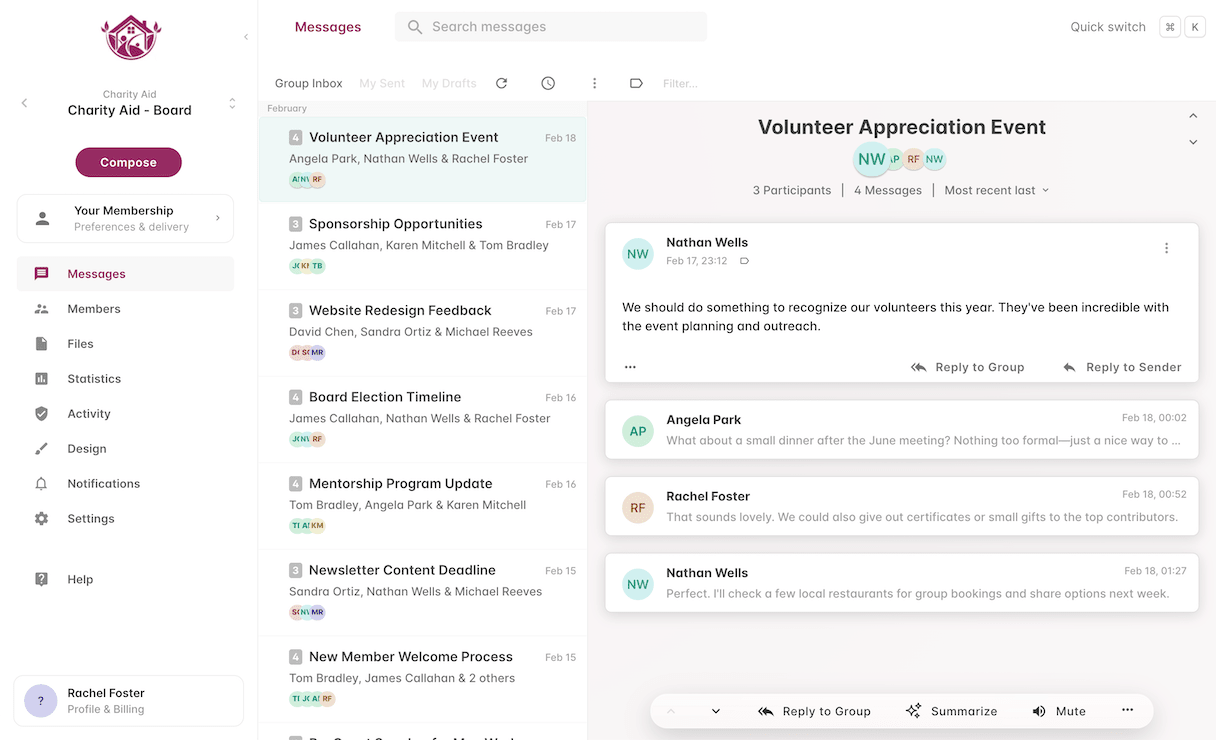The image size is (1216, 740).
Task: Mute the current conversation thread
Action: click(x=1058, y=711)
